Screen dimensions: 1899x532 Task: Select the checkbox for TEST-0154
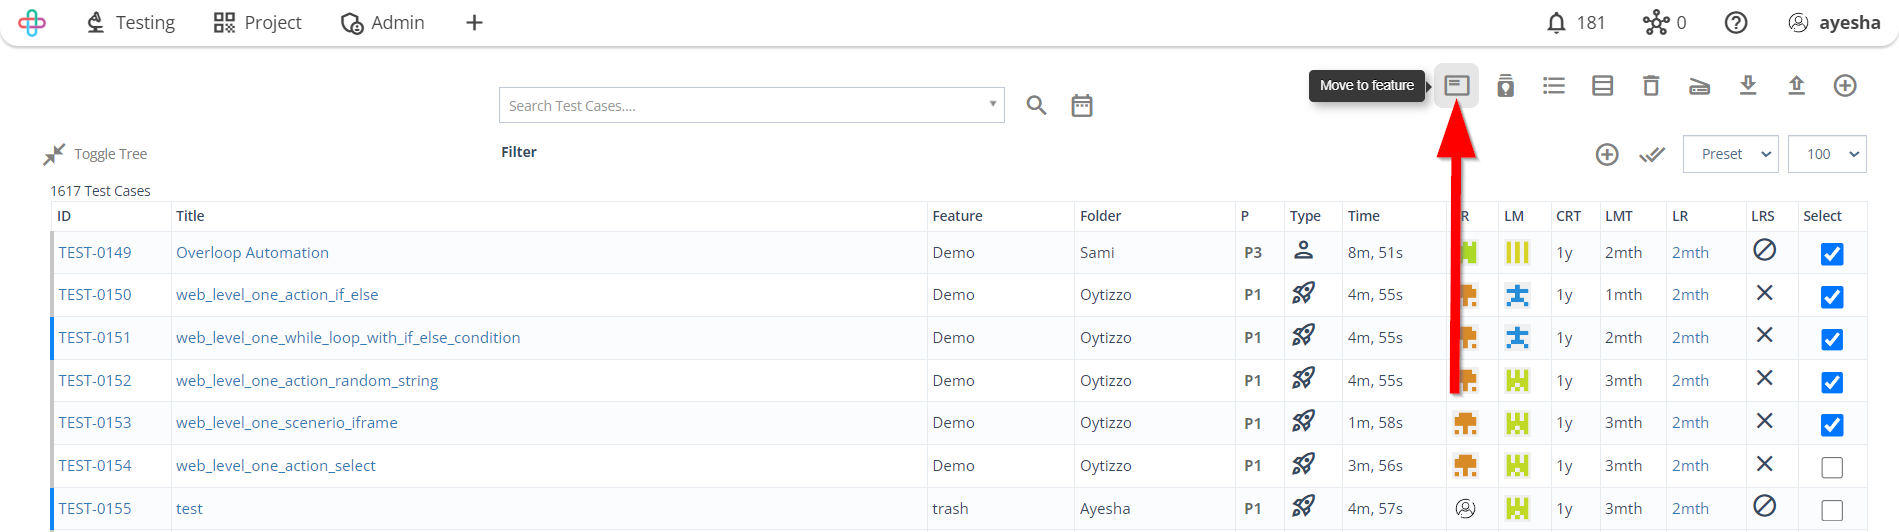(x=1831, y=467)
